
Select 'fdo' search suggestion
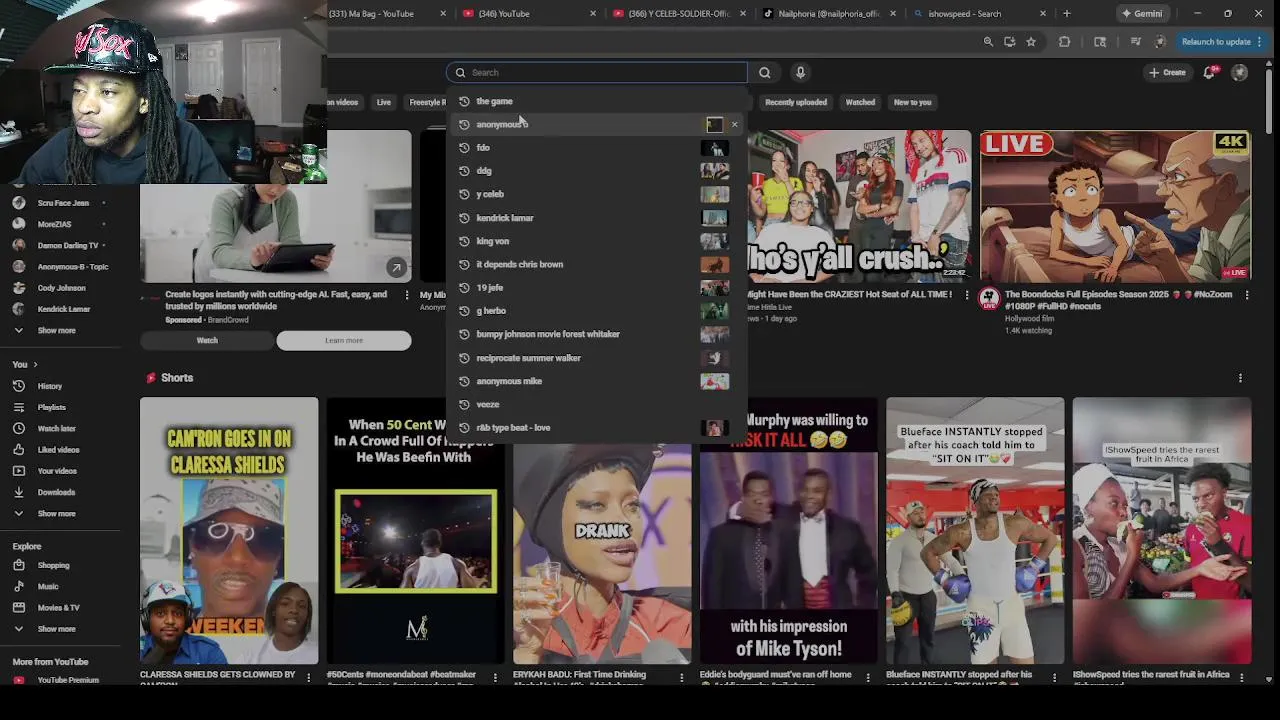click(x=596, y=148)
